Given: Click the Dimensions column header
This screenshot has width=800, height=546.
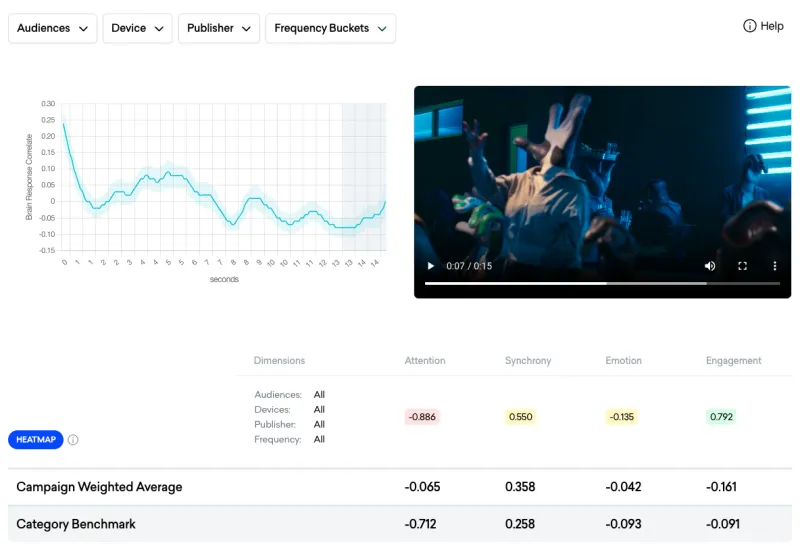Looking at the screenshot, I should click(x=279, y=361).
